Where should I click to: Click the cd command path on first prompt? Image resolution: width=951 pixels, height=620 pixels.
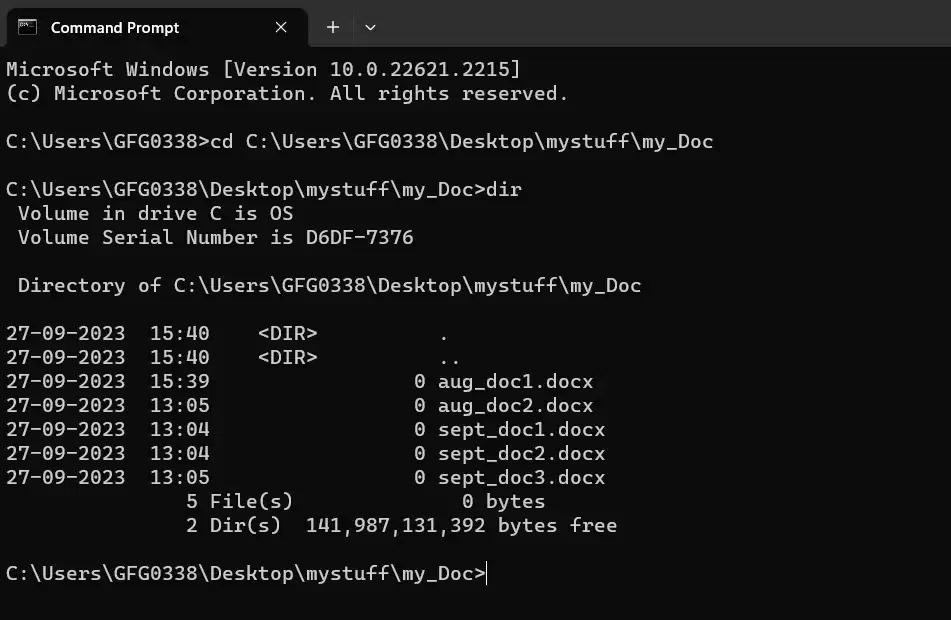pyautogui.click(x=479, y=141)
